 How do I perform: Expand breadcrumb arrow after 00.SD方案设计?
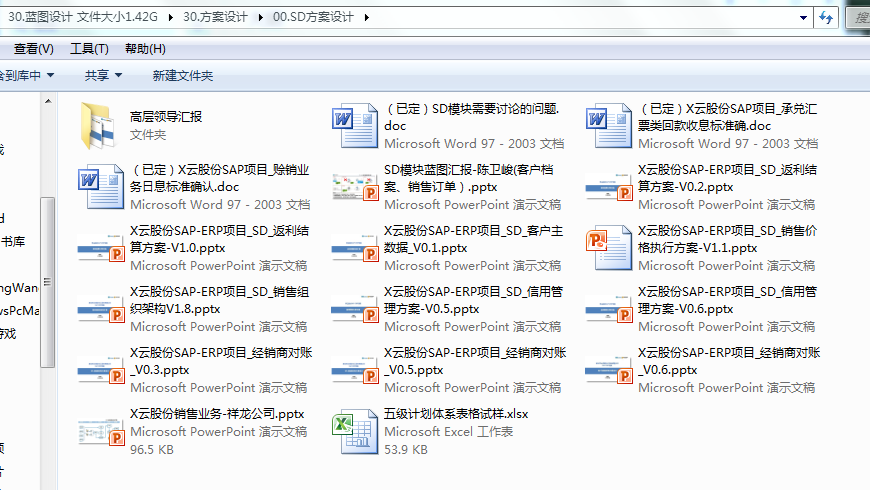tap(367, 18)
